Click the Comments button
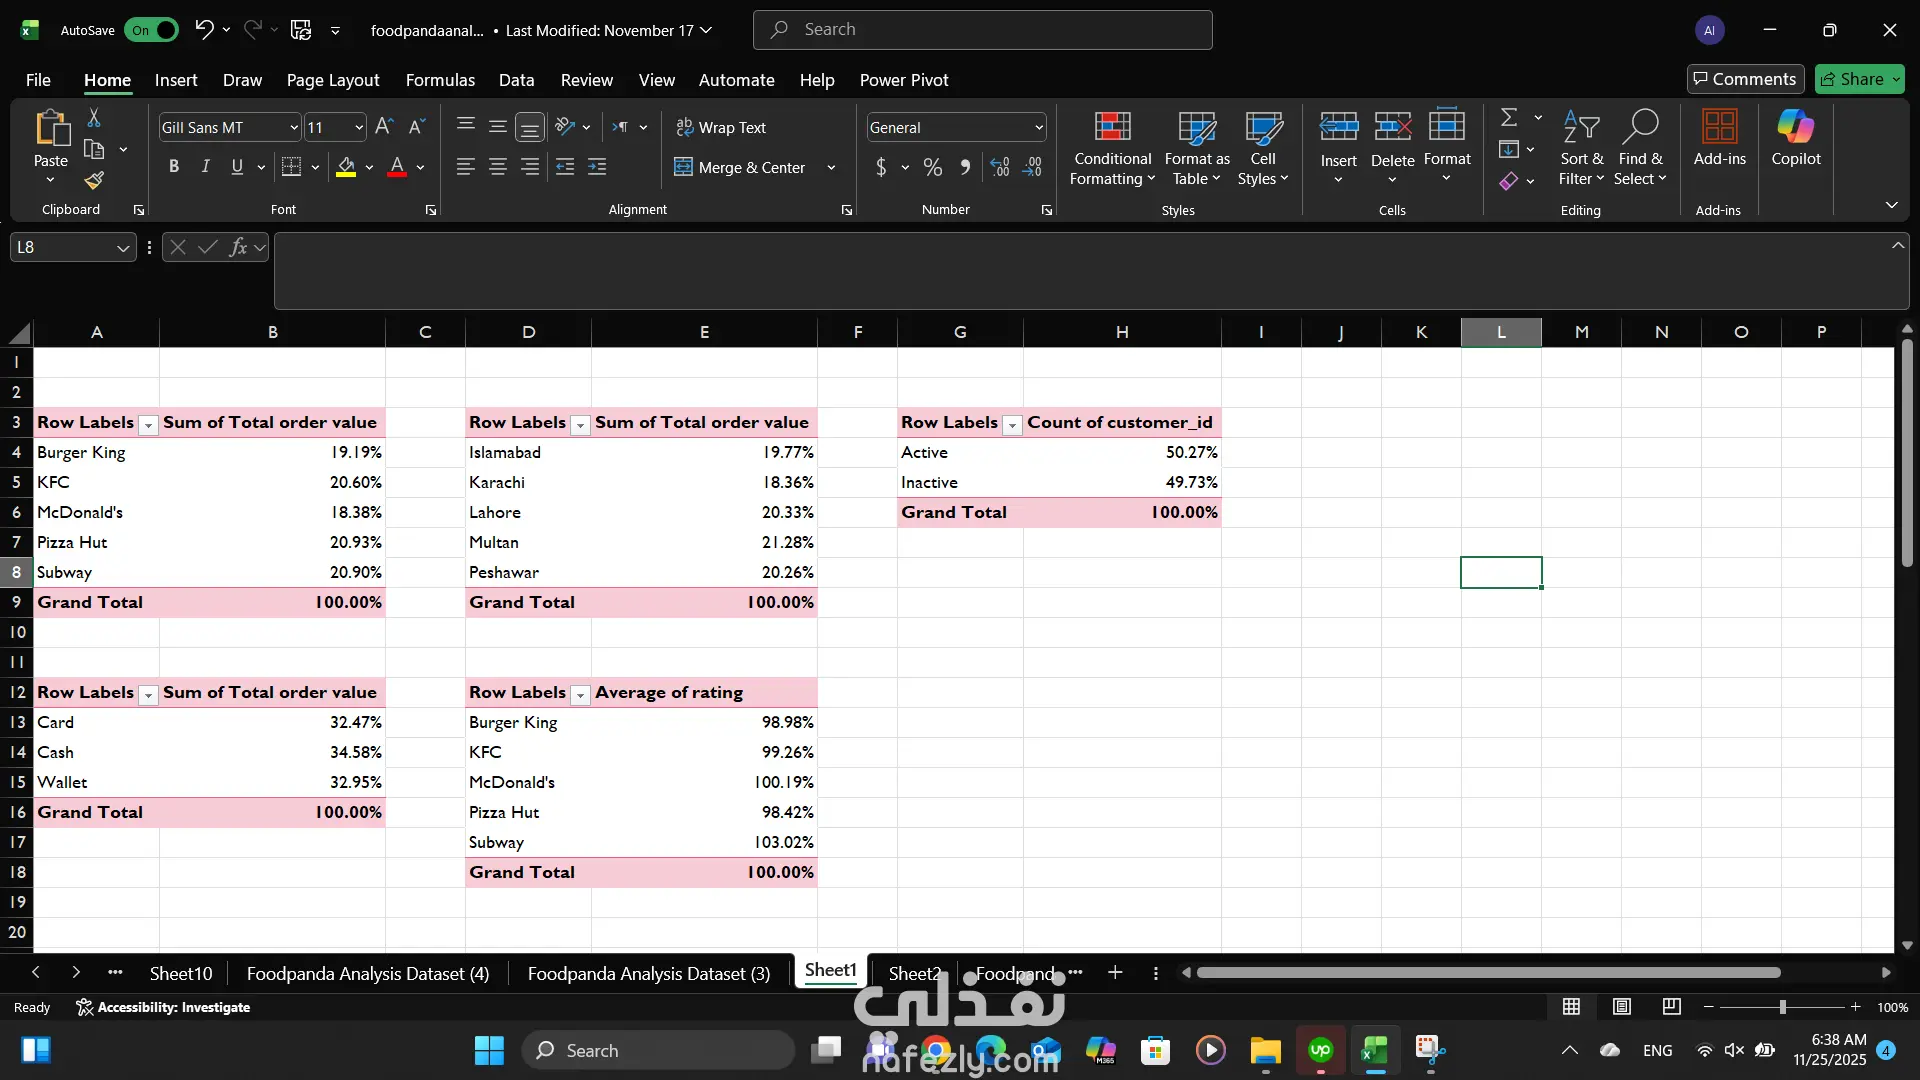 pos(1744,79)
